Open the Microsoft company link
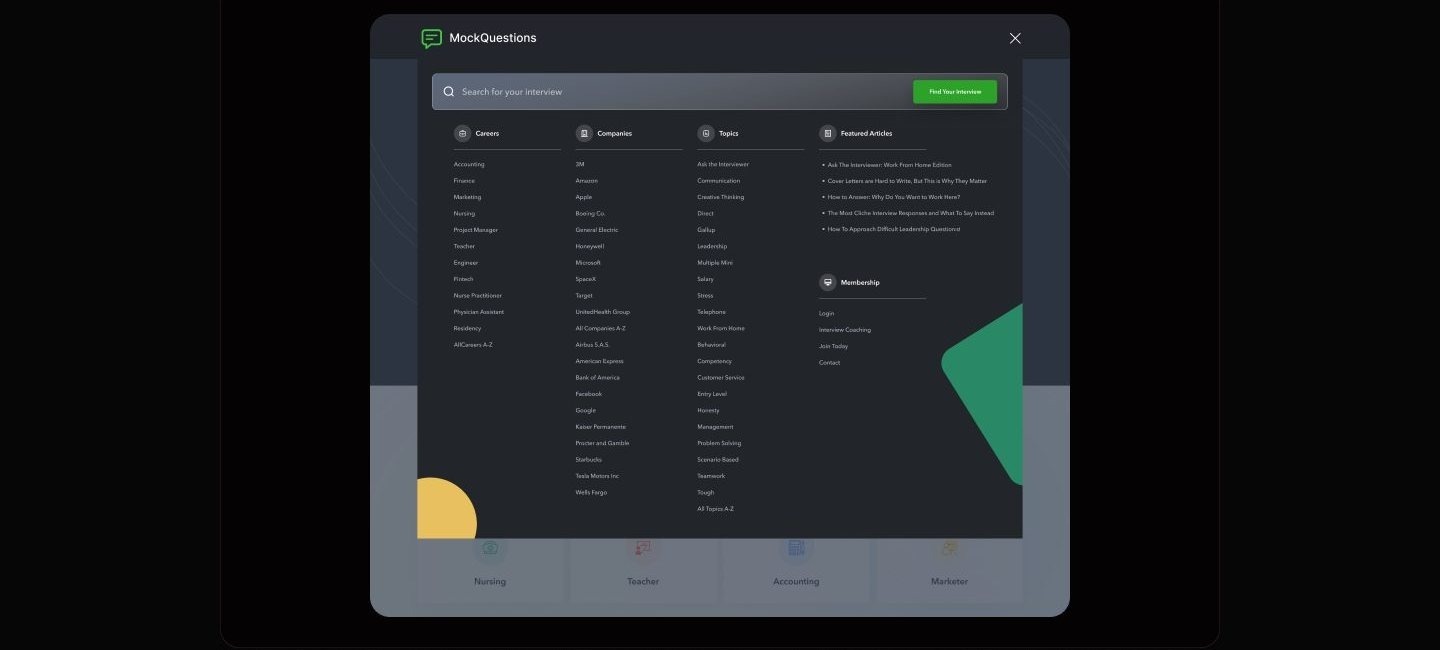This screenshot has height=650, width=1440. pyautogui.click(x=588, y=263)
